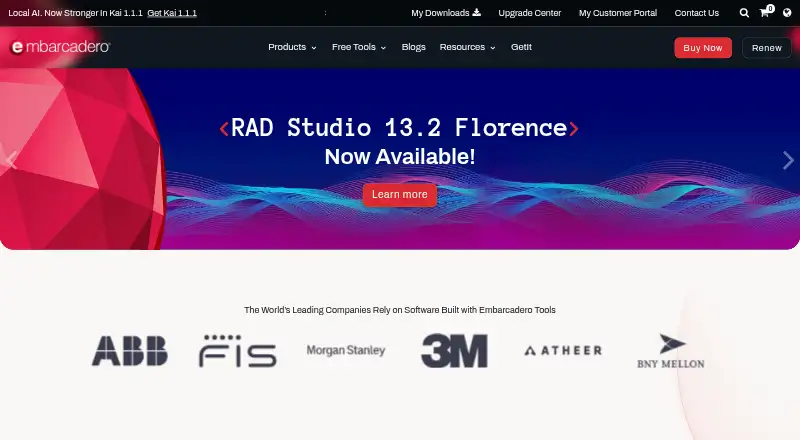
Task: Click the Embarcadero logo
Action: click(60, 47)
